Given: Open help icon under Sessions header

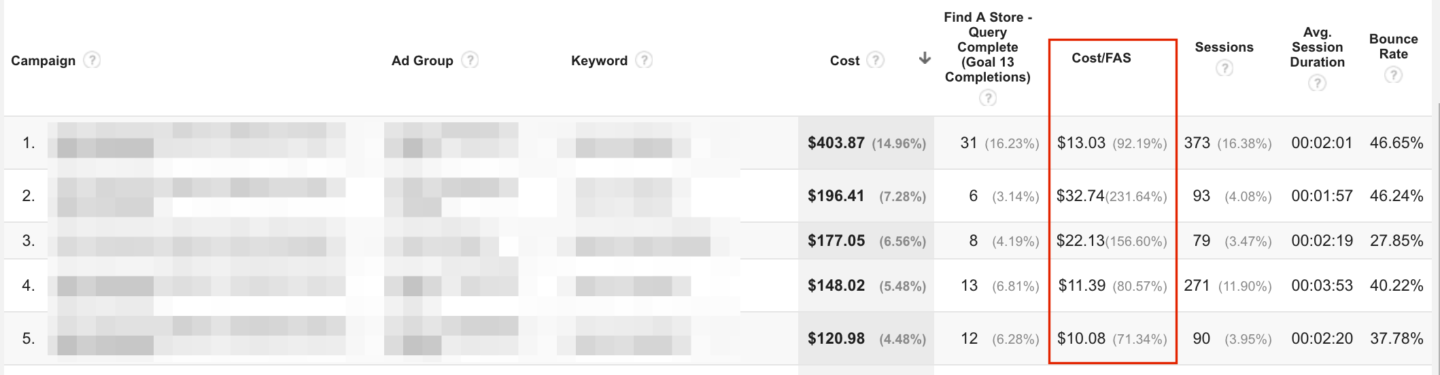Looking at the screenshot, I should (x=1224, y=69).
